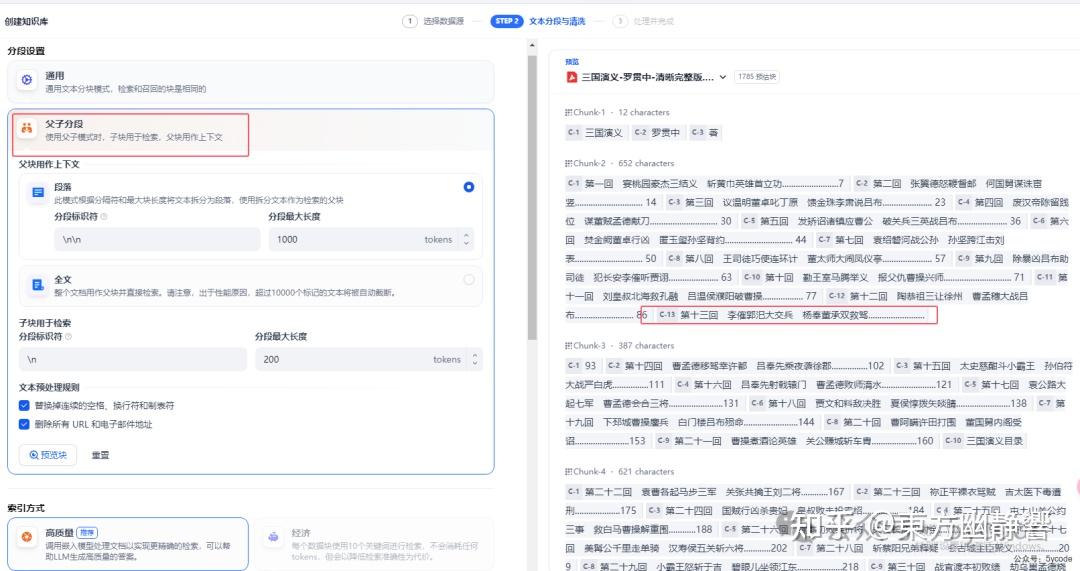The height and width of the screenshot is (571, 1080).
Task: Click the 三国演义 file name text
Action: 647,77
